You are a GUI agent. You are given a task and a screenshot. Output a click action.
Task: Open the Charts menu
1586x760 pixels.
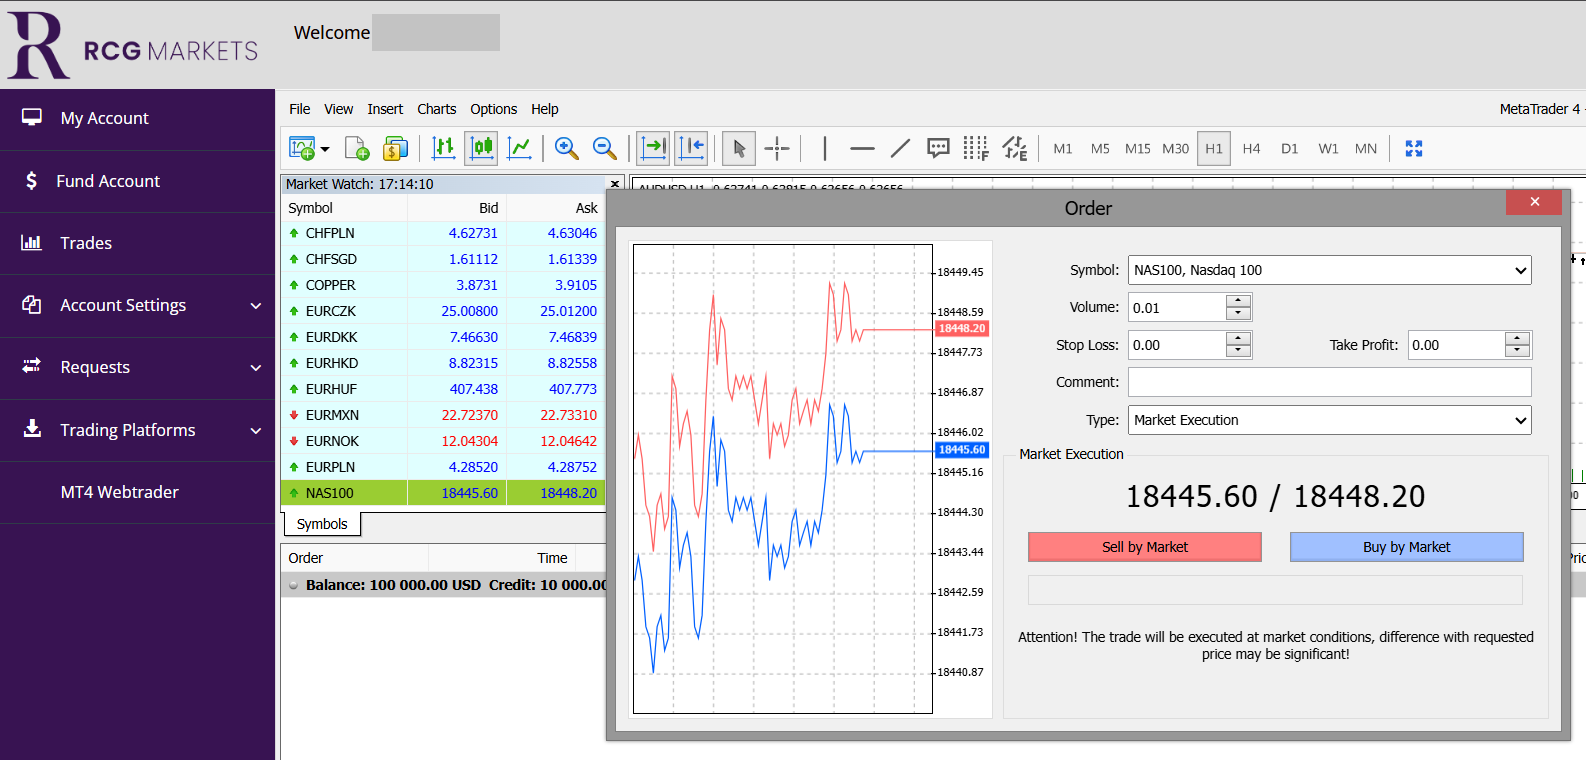point(436,109)
